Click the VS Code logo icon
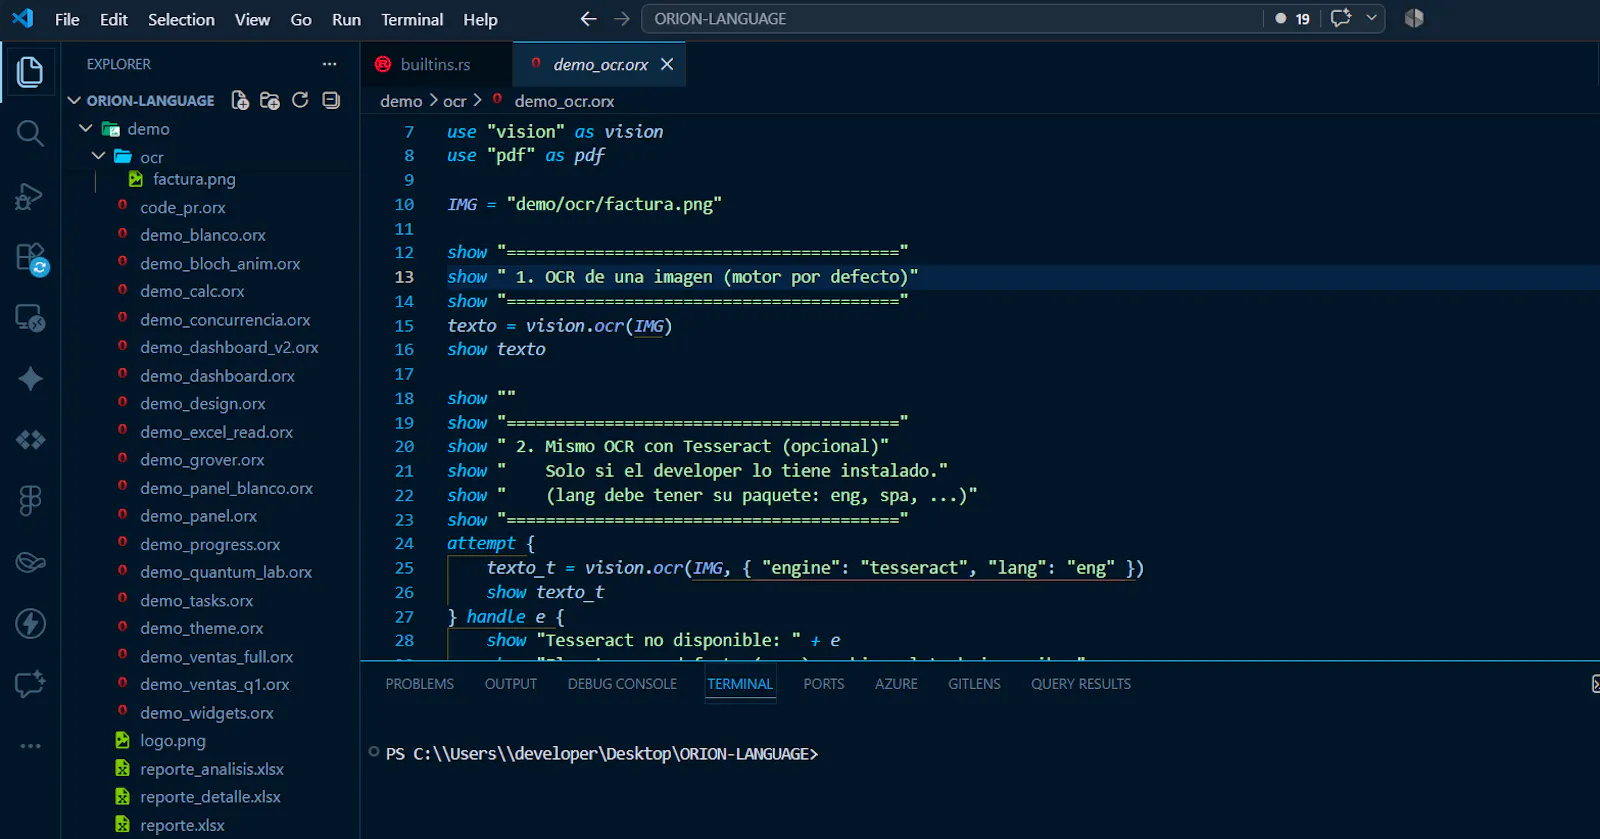 22,18
